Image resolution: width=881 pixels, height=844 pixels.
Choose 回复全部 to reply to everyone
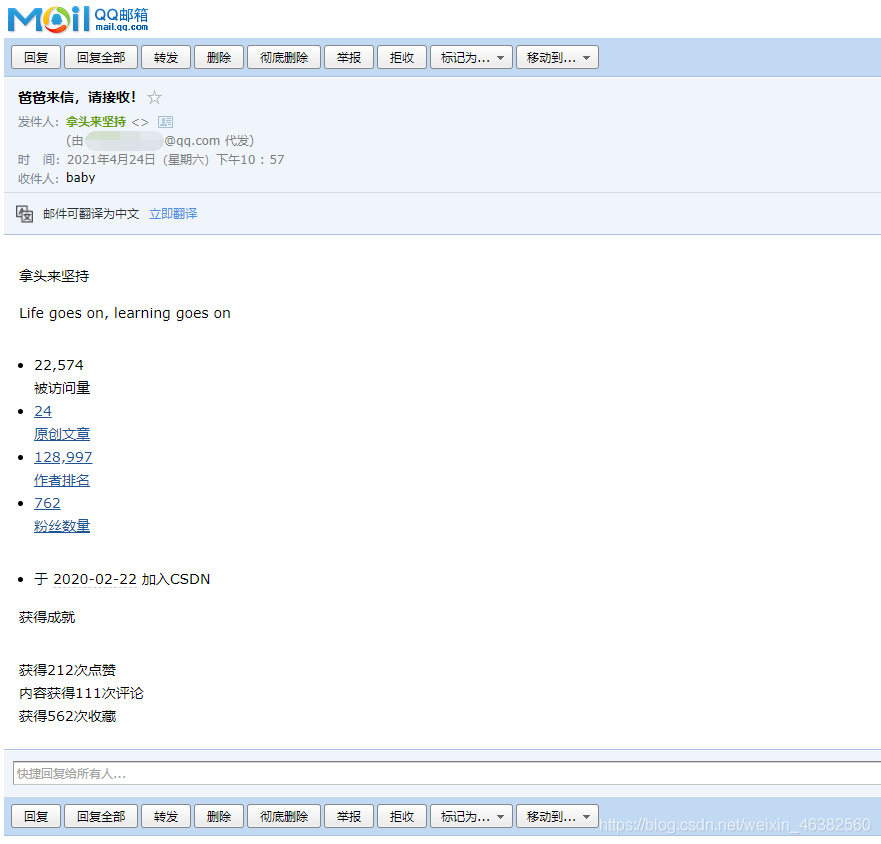pos(100,57)
